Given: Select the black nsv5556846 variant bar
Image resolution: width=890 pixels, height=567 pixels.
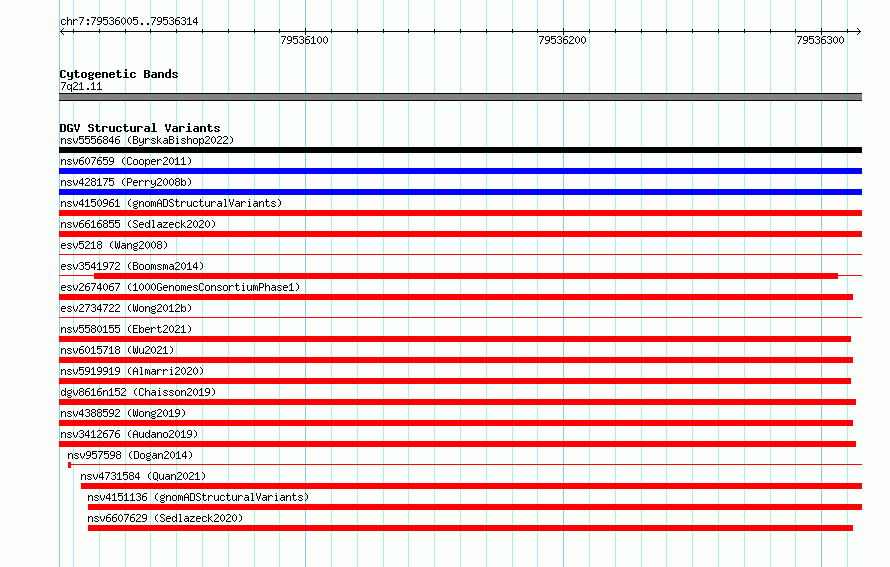Looking at the screenshot, I should (460, 150).
